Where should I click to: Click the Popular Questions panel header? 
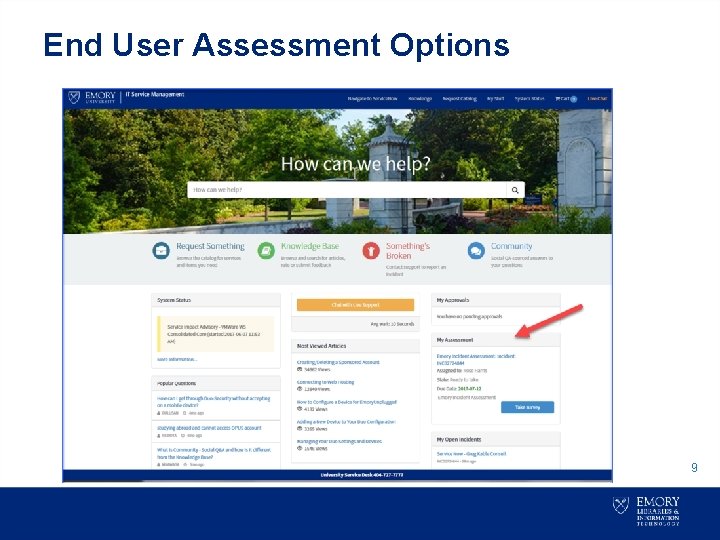(x=216, y=383)
